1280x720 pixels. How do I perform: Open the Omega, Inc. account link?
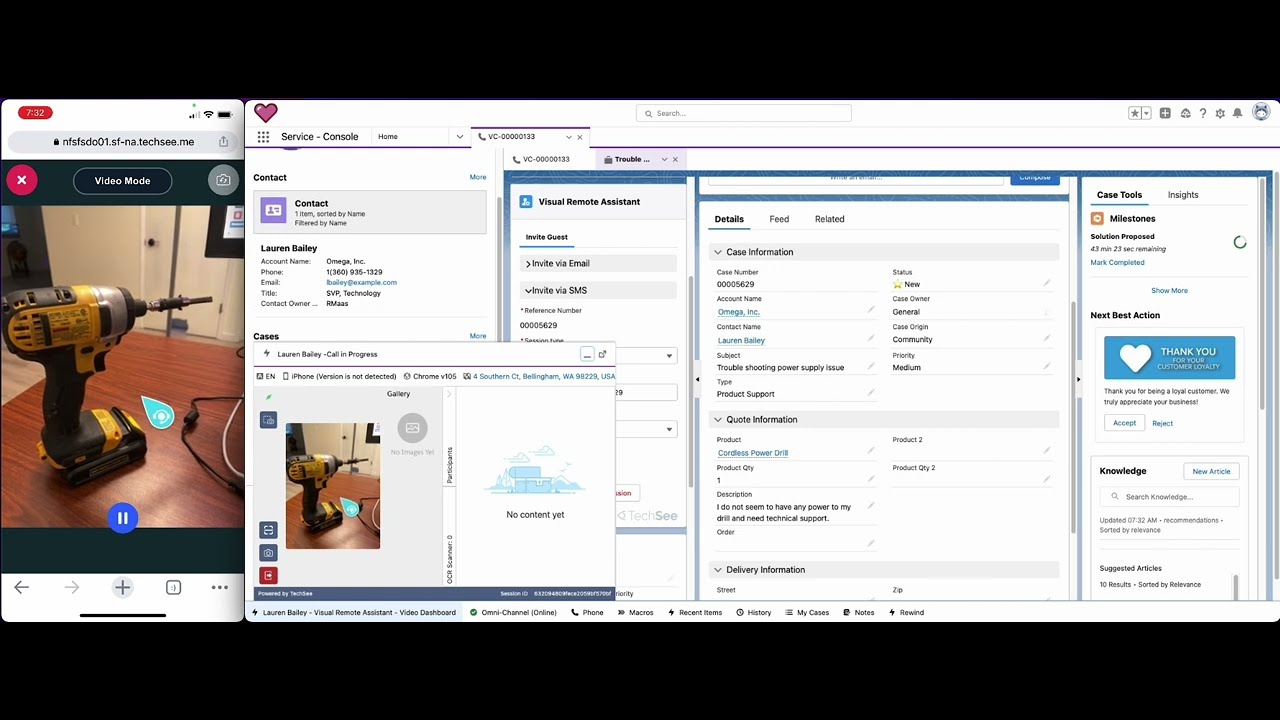(738, 312)
